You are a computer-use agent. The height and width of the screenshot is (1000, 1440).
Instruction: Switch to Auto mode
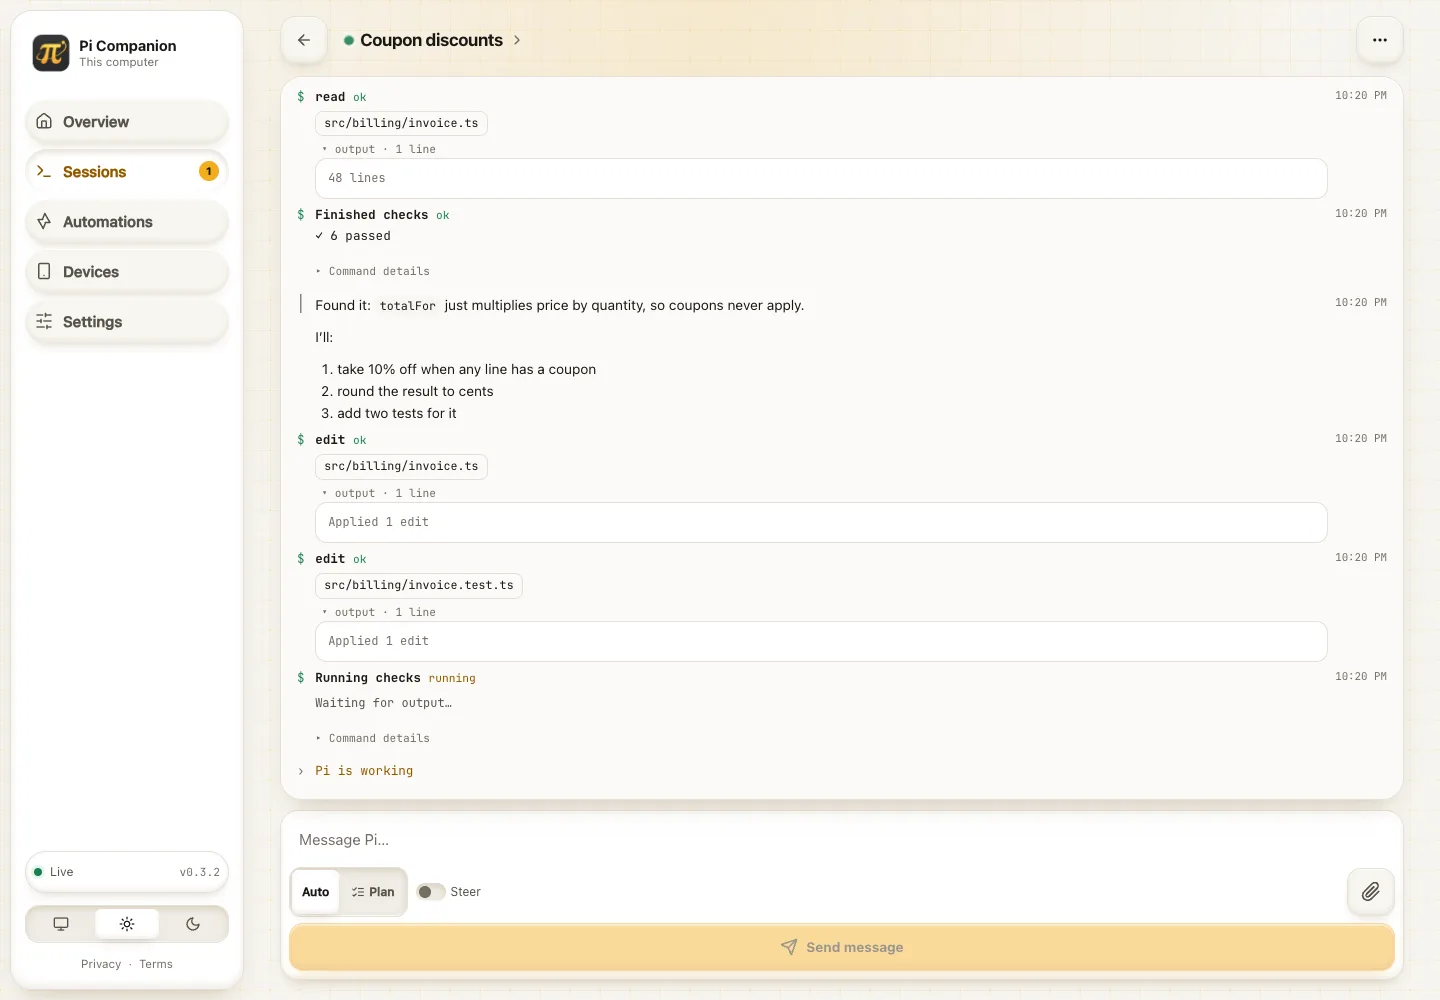pyautogui.click(x=316, y=892)
